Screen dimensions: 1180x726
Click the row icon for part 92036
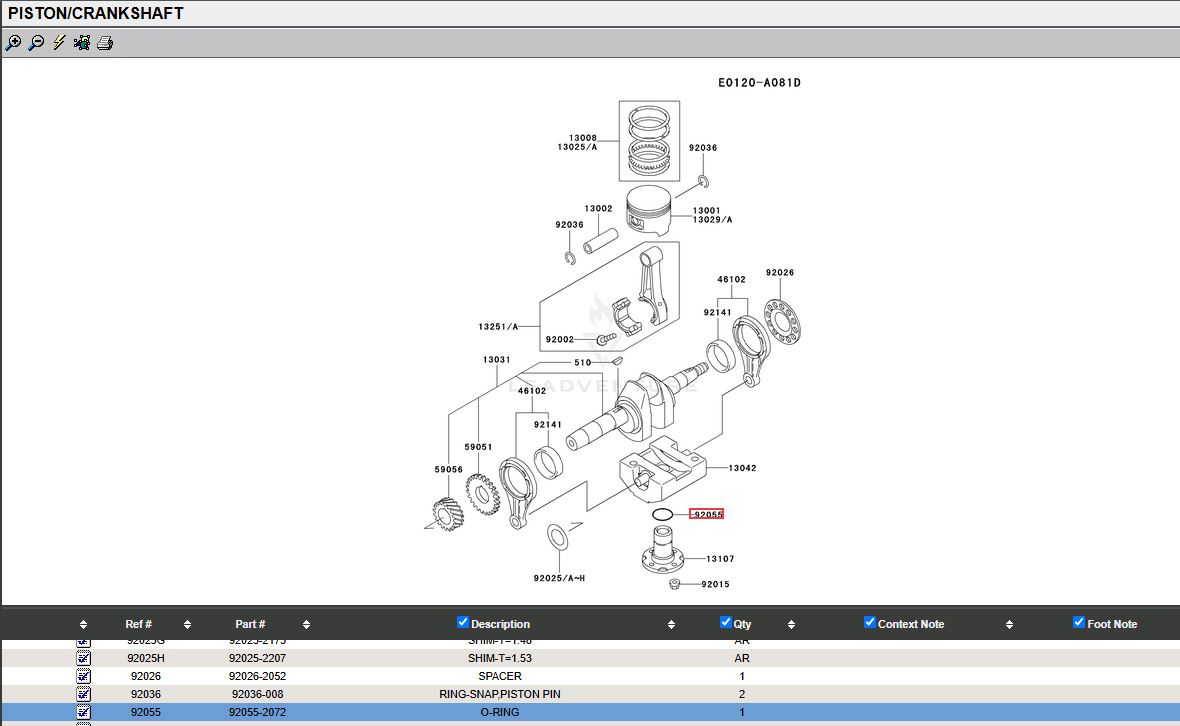83,694
